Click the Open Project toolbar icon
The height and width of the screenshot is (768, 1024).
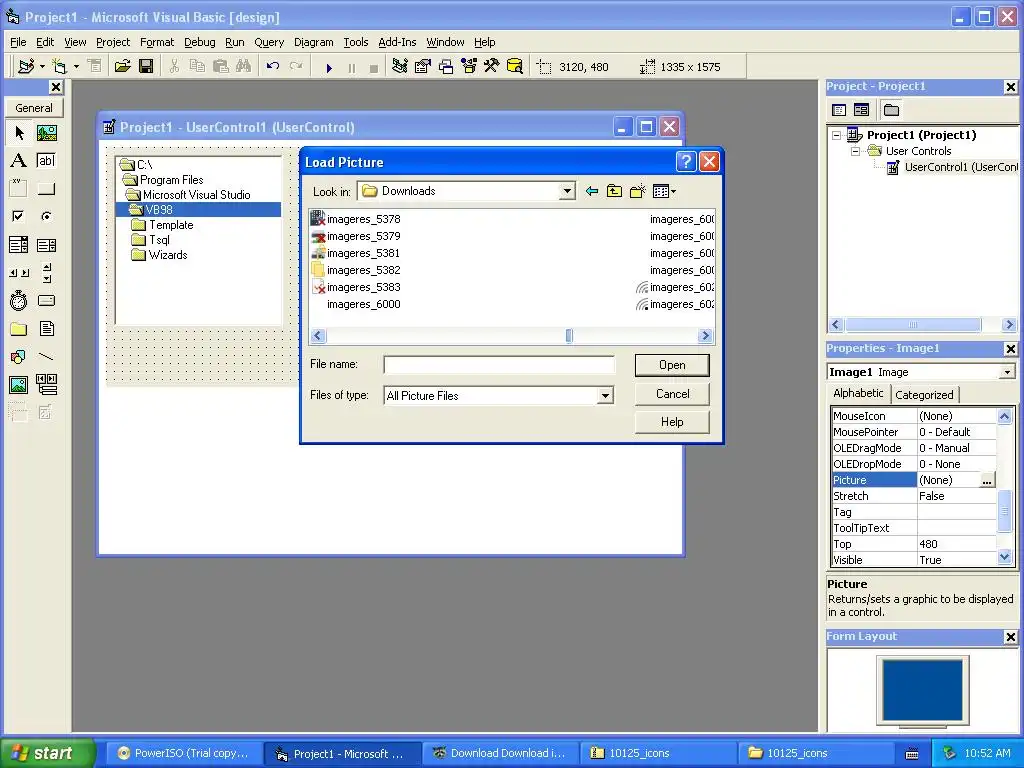point(122,67)
